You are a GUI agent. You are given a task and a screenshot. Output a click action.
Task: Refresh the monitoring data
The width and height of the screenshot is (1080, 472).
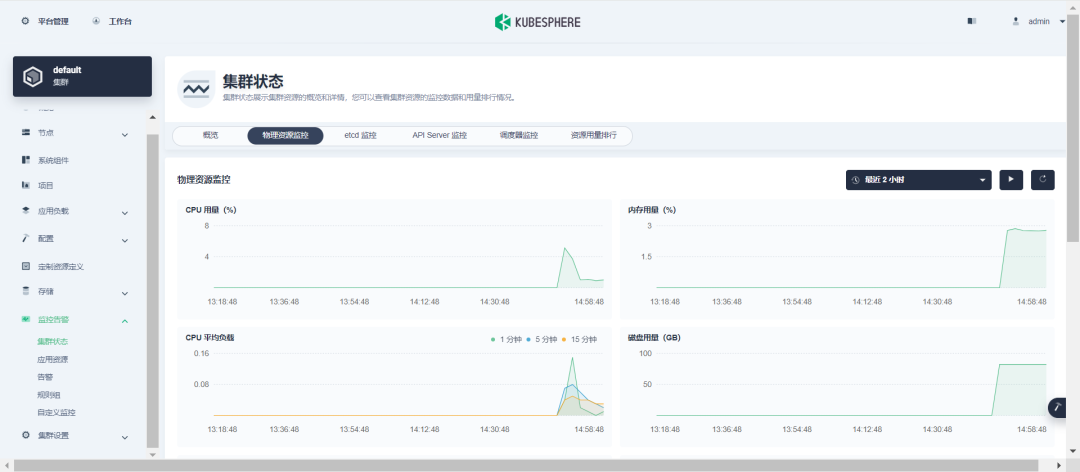pyautogui.click(x=1043, y=180)
